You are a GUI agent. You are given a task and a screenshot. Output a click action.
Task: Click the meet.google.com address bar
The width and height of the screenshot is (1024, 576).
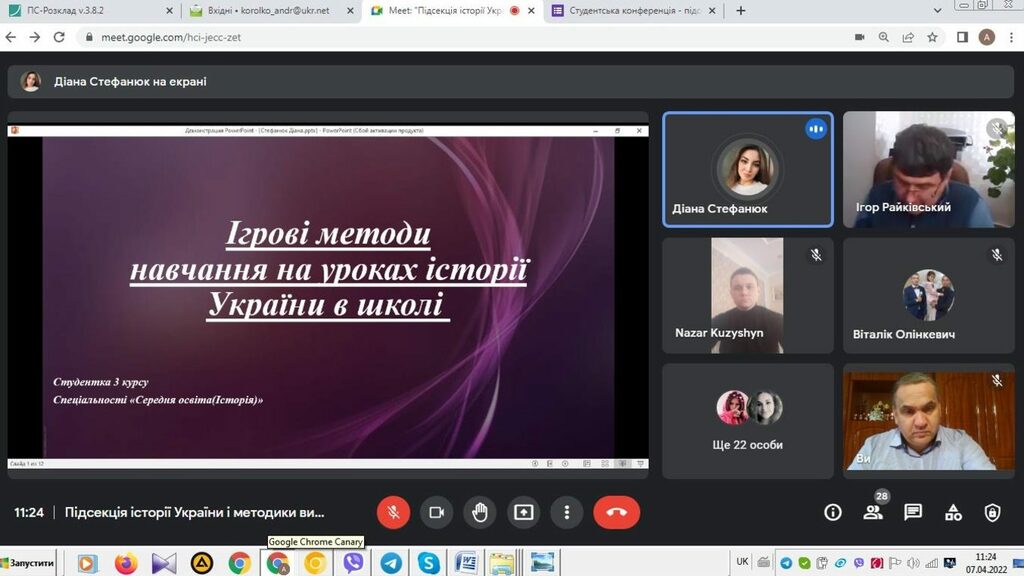pyautogui.click(x=400, y=37)
